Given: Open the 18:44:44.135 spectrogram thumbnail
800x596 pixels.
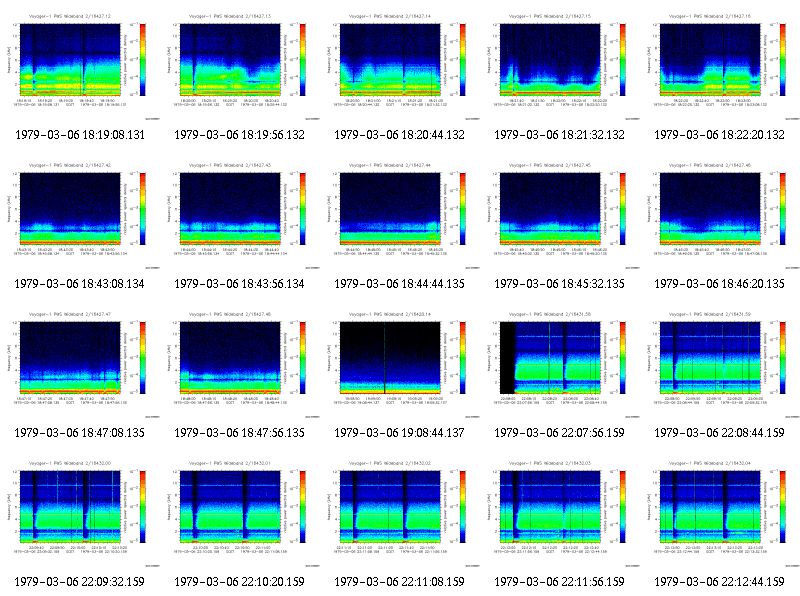Looking at the screenshot, I should (399, 216).
